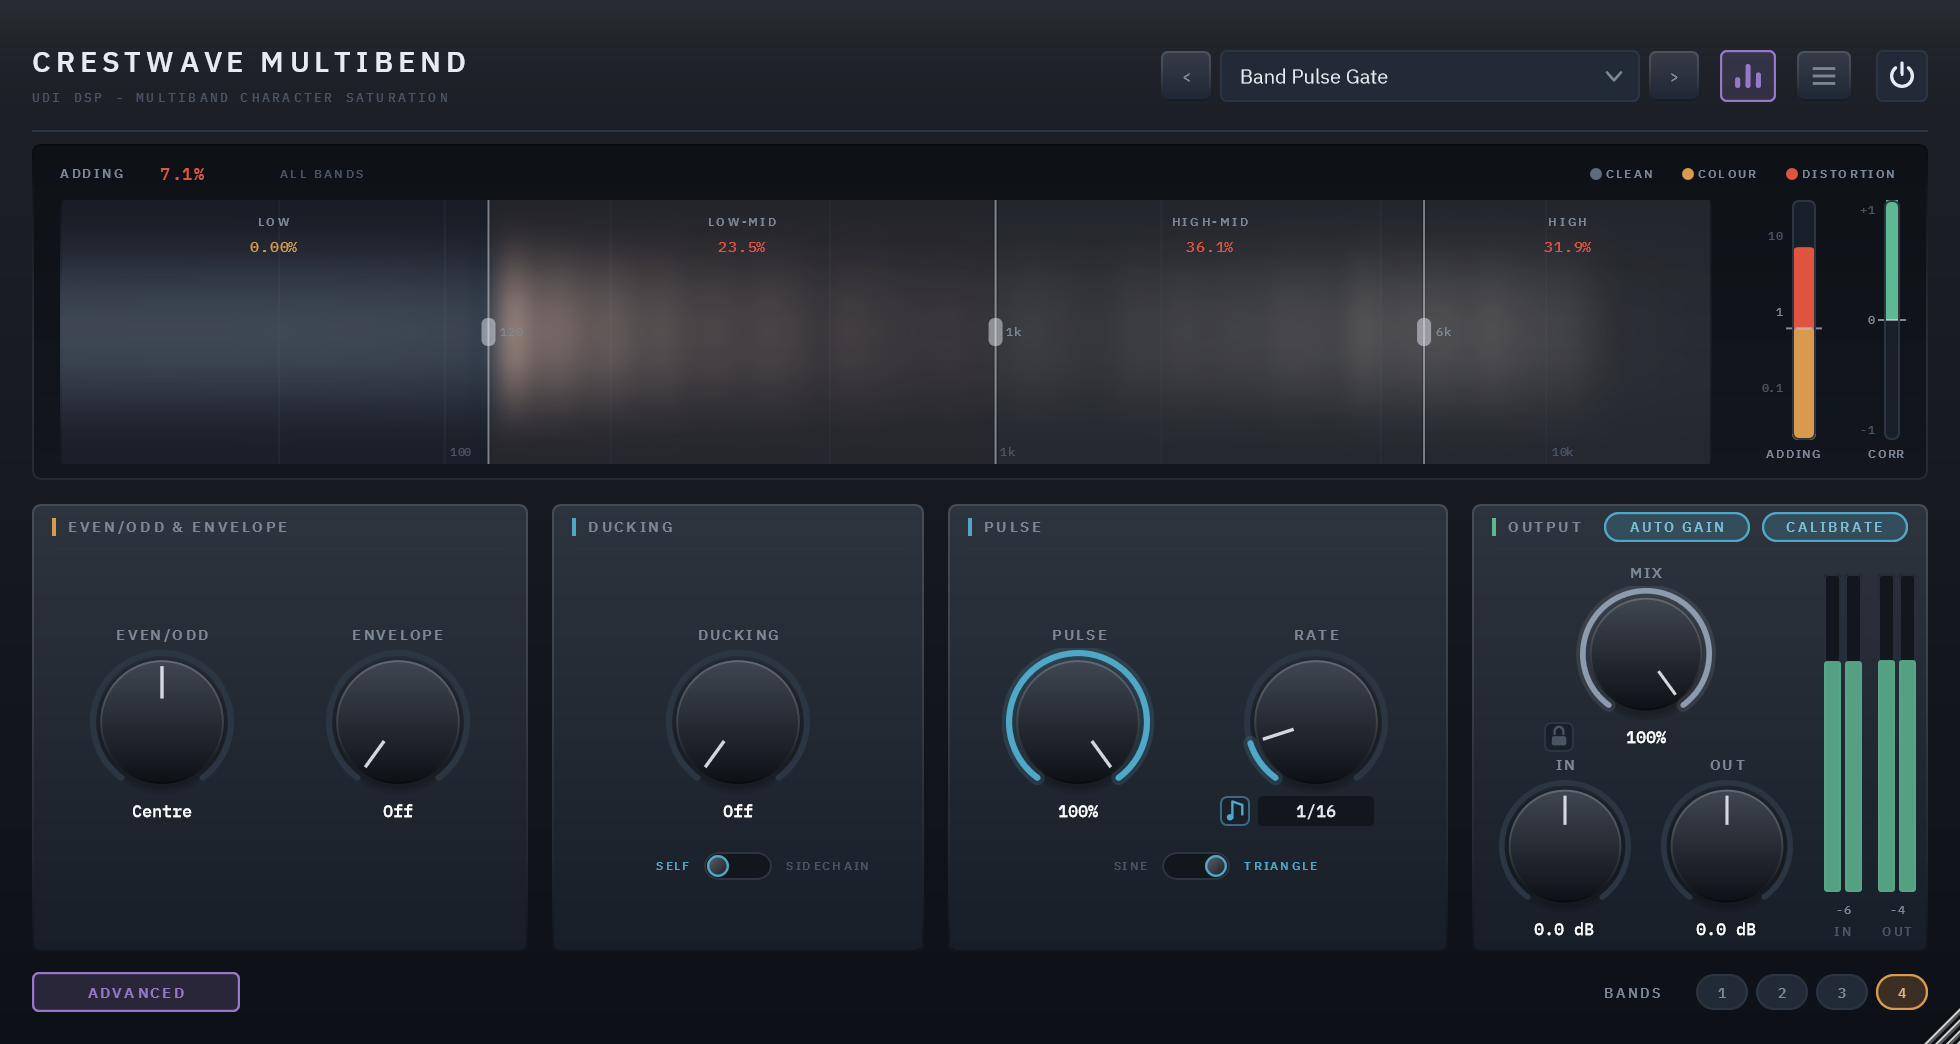
Task: Click the Envelope knob
Action: point(398,721)
